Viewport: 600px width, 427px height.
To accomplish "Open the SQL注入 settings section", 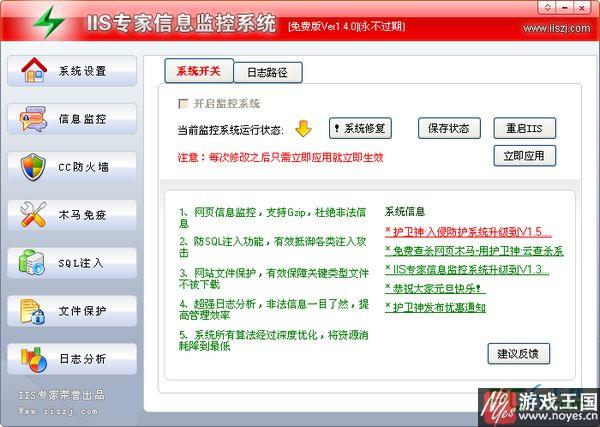I will click(72, 263).
